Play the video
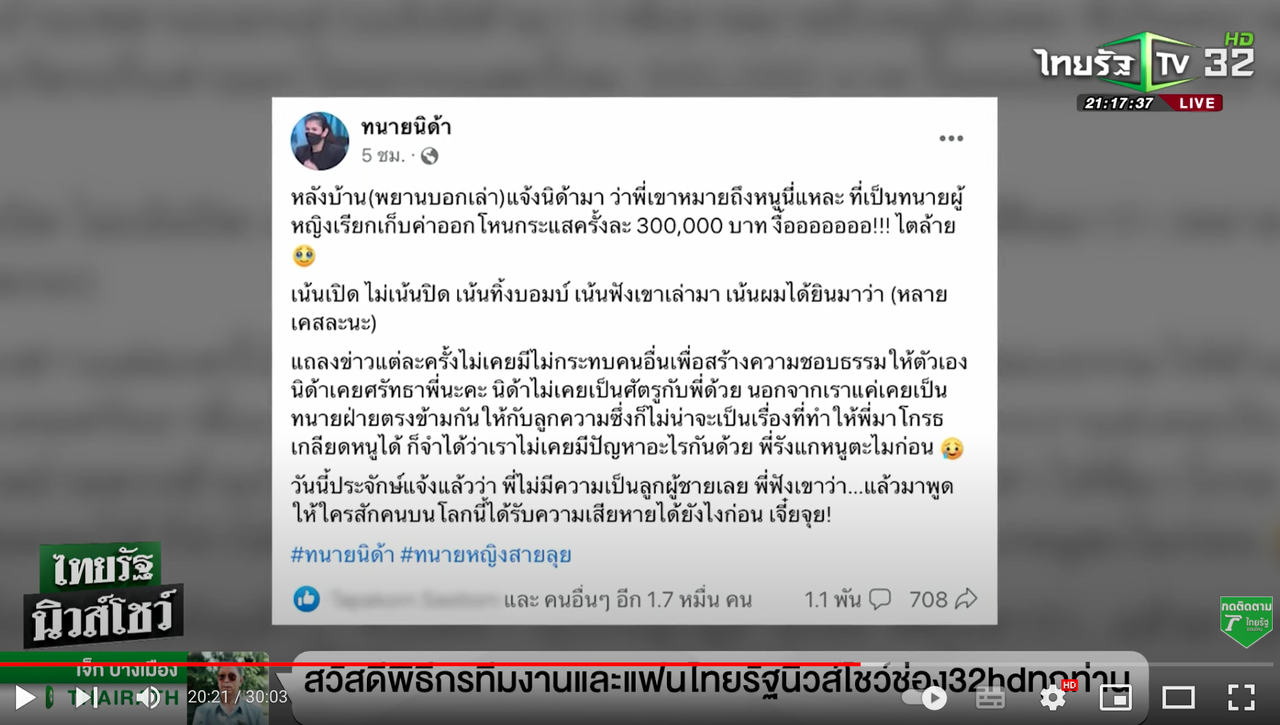This screenshot has height=725, width=1280. coord(26,697)
